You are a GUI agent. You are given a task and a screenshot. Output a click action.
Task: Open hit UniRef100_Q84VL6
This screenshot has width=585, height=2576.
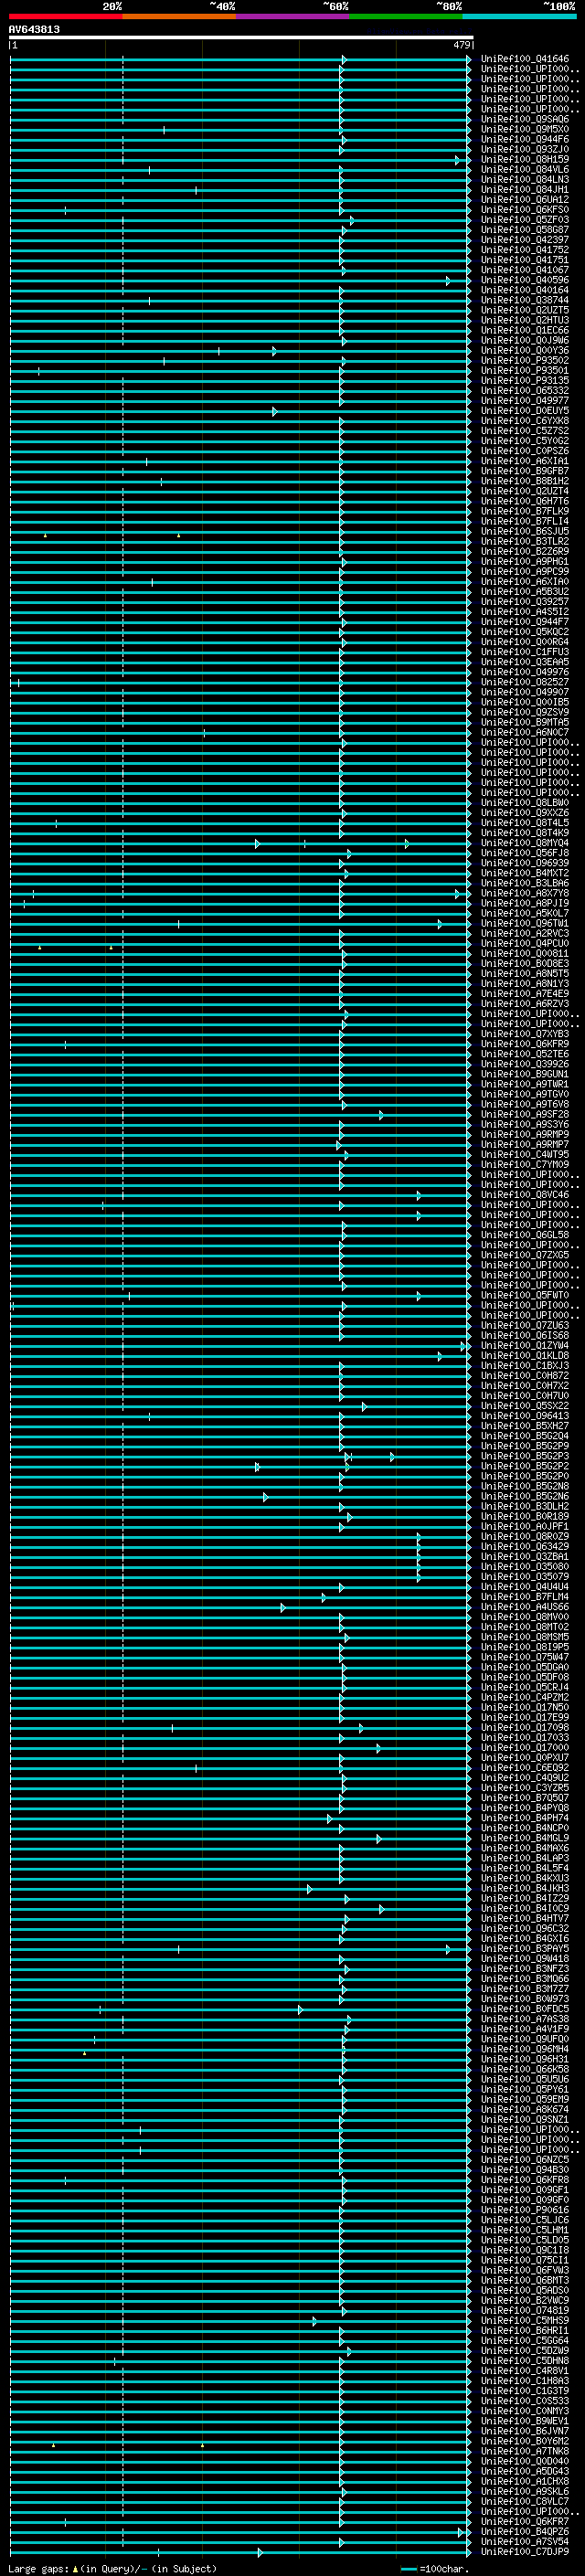525,170
